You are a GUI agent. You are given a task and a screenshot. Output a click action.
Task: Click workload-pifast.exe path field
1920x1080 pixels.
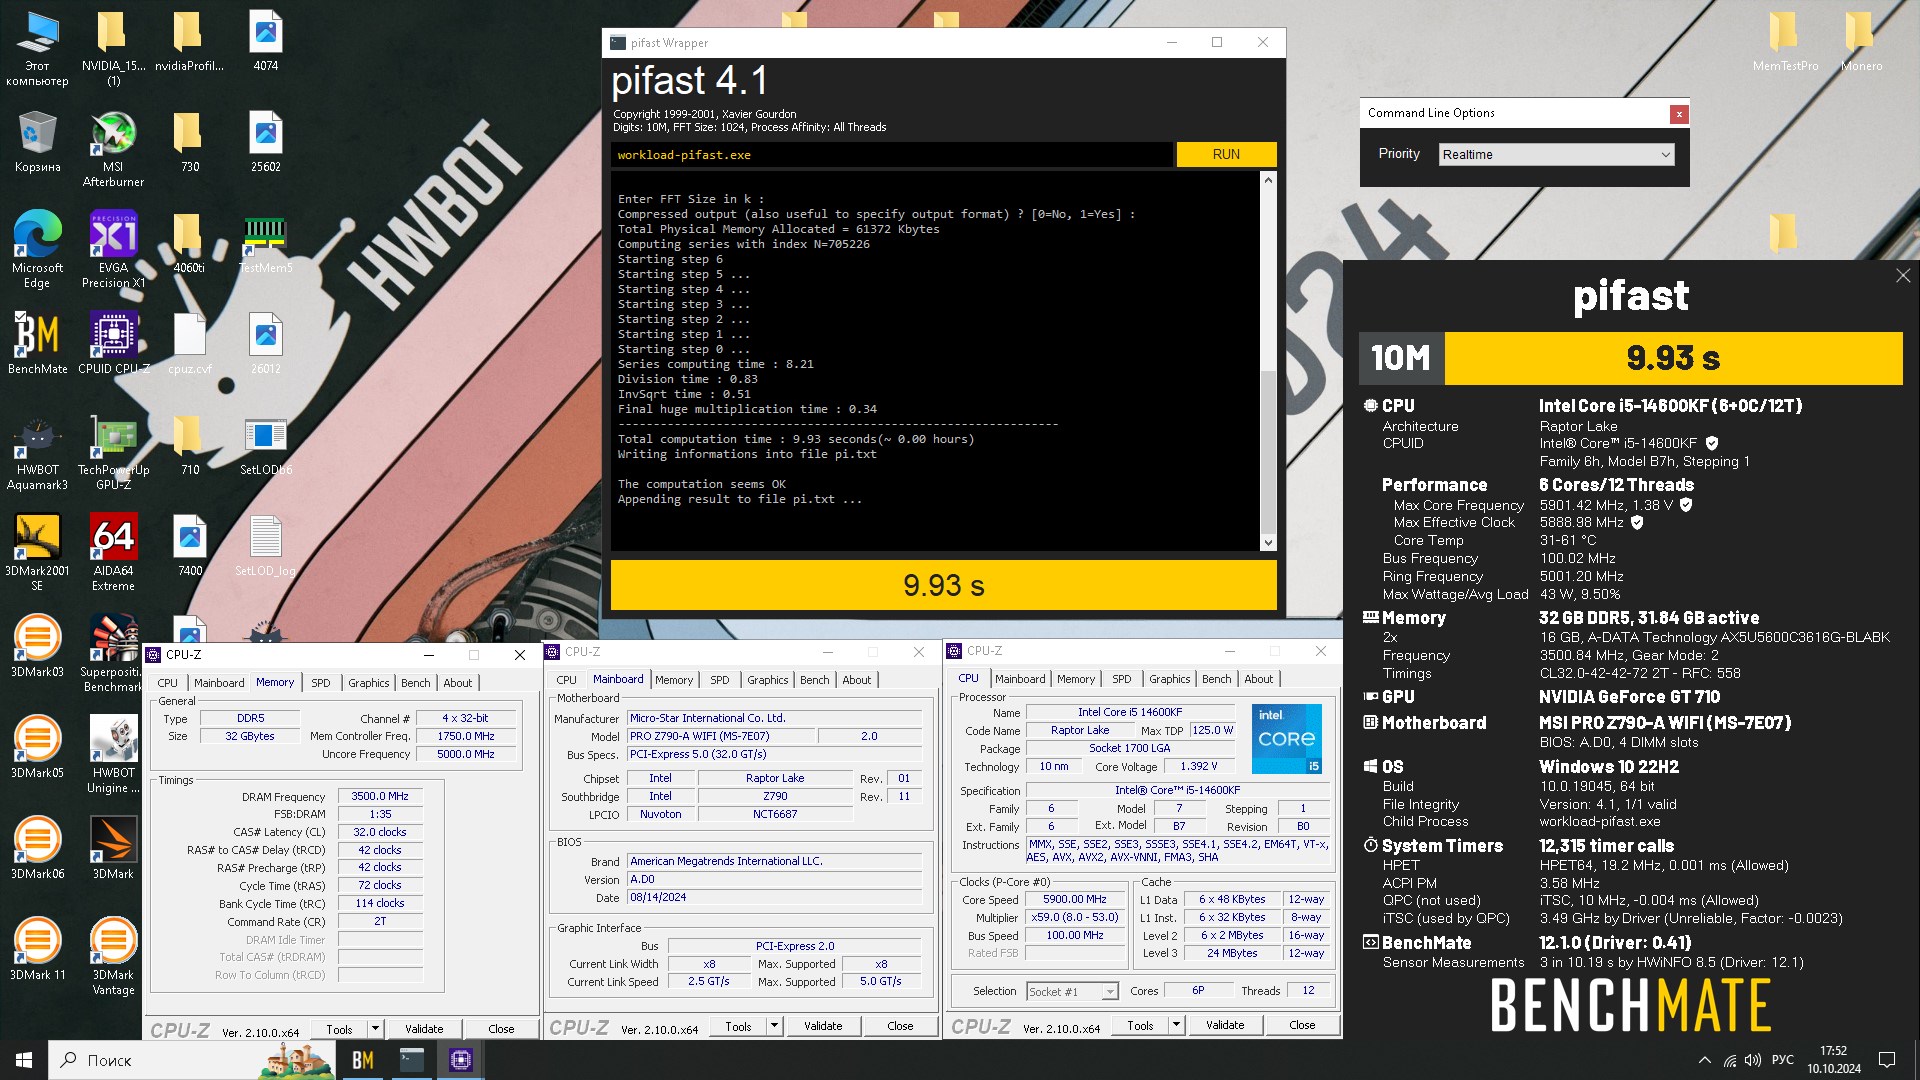(891, 154)
